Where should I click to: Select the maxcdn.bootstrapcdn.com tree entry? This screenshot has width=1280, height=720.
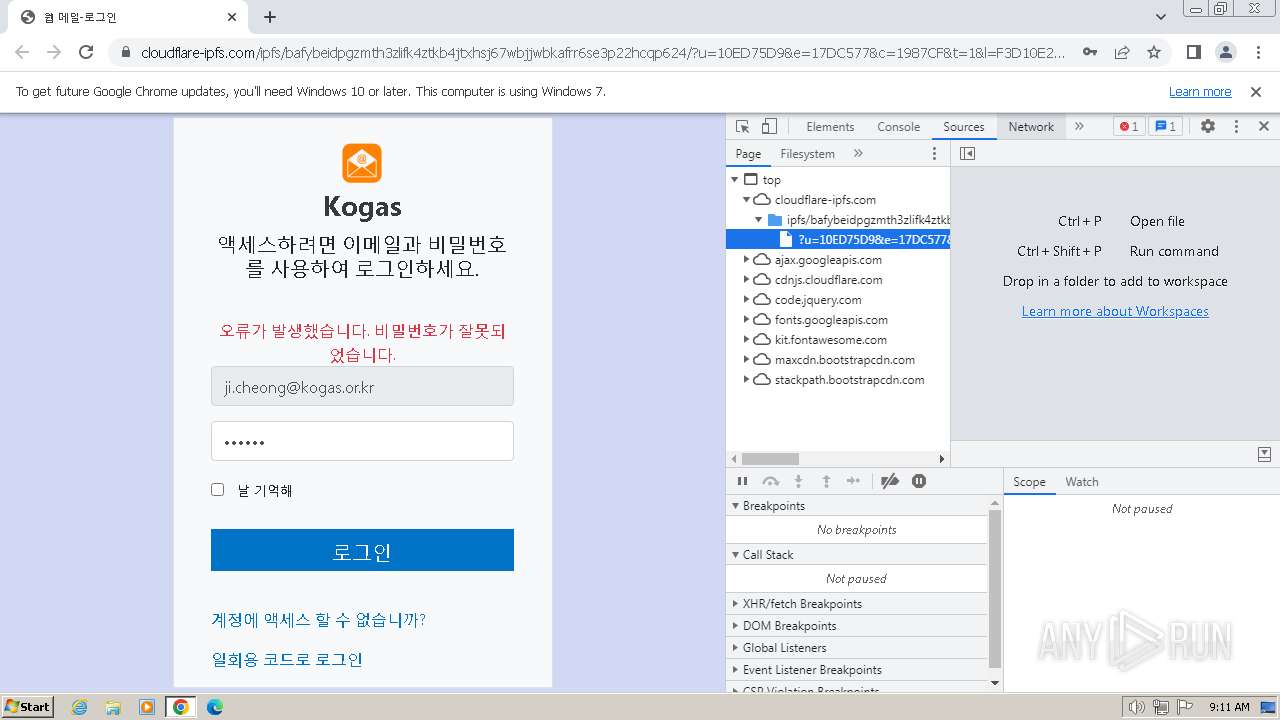click(844, 360)
